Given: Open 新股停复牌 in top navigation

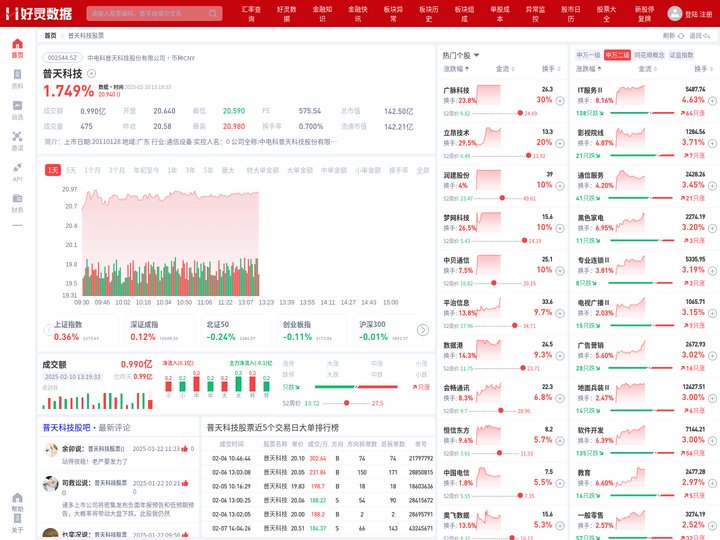Looking at the screenshot, I should [x=644, y=14].
